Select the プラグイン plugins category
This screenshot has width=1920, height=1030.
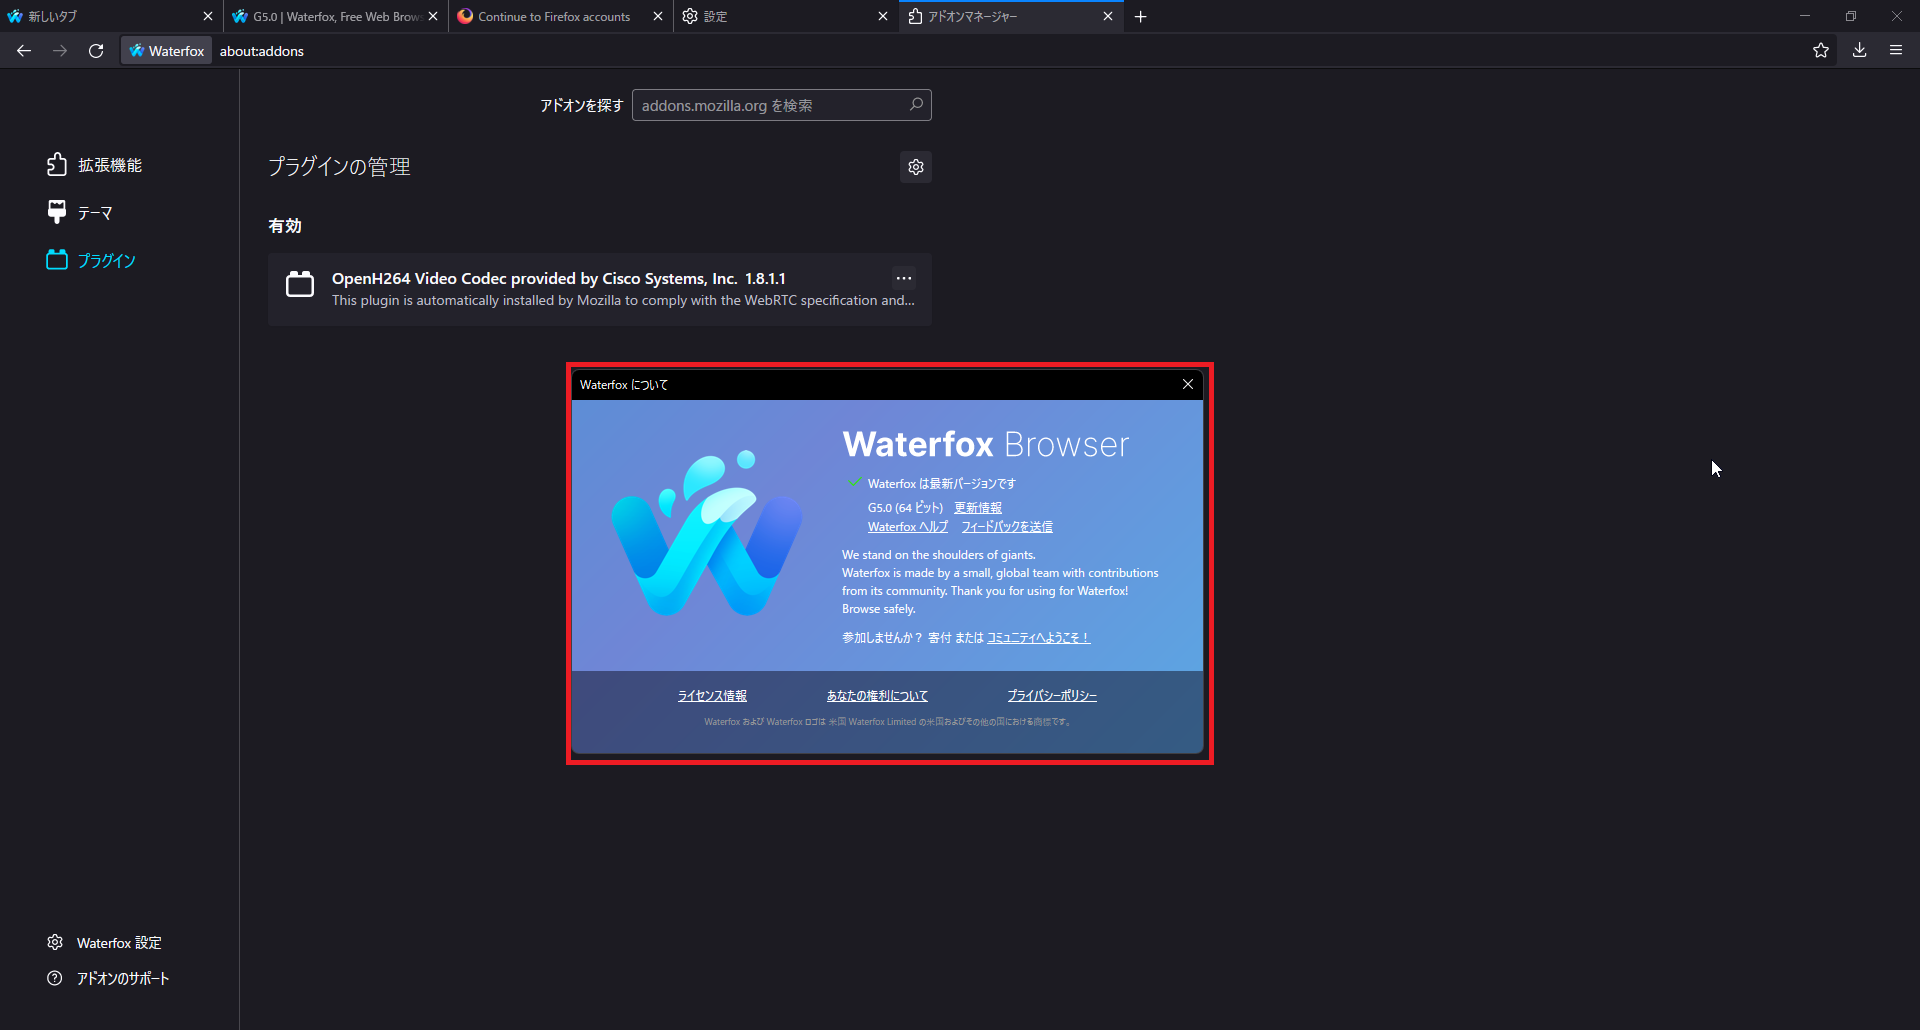(91, 260)
